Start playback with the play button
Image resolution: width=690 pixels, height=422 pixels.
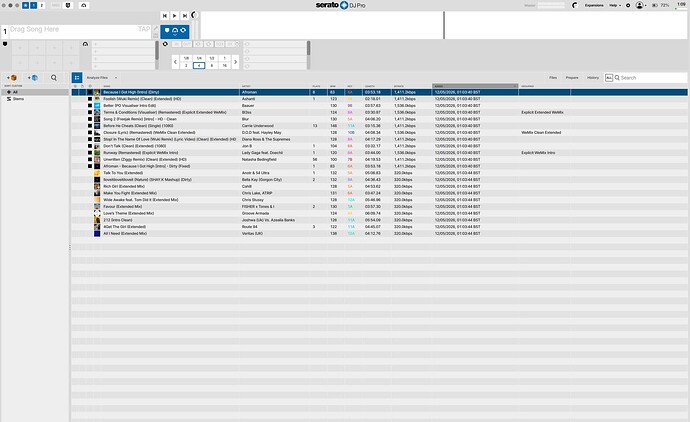pos(174,16)
